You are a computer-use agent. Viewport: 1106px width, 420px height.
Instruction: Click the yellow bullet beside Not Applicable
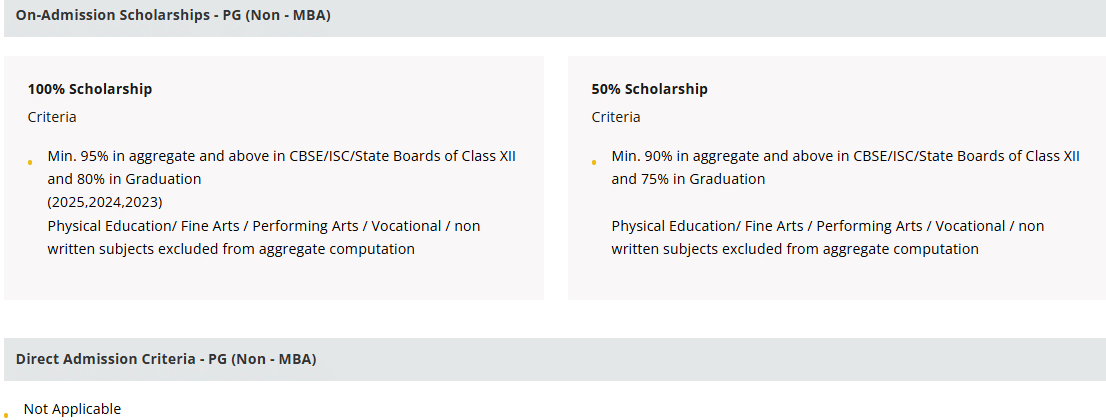tap(5, 414)
